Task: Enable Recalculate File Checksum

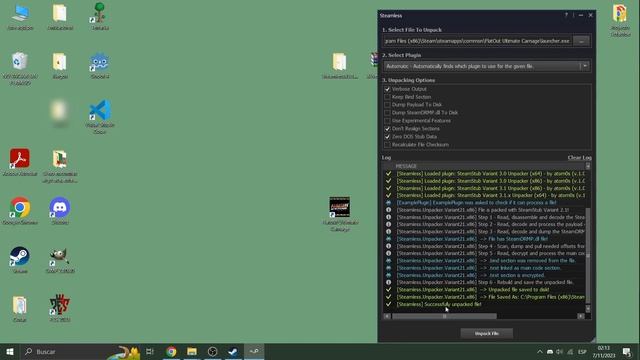Action: click(x=387, y=144)
